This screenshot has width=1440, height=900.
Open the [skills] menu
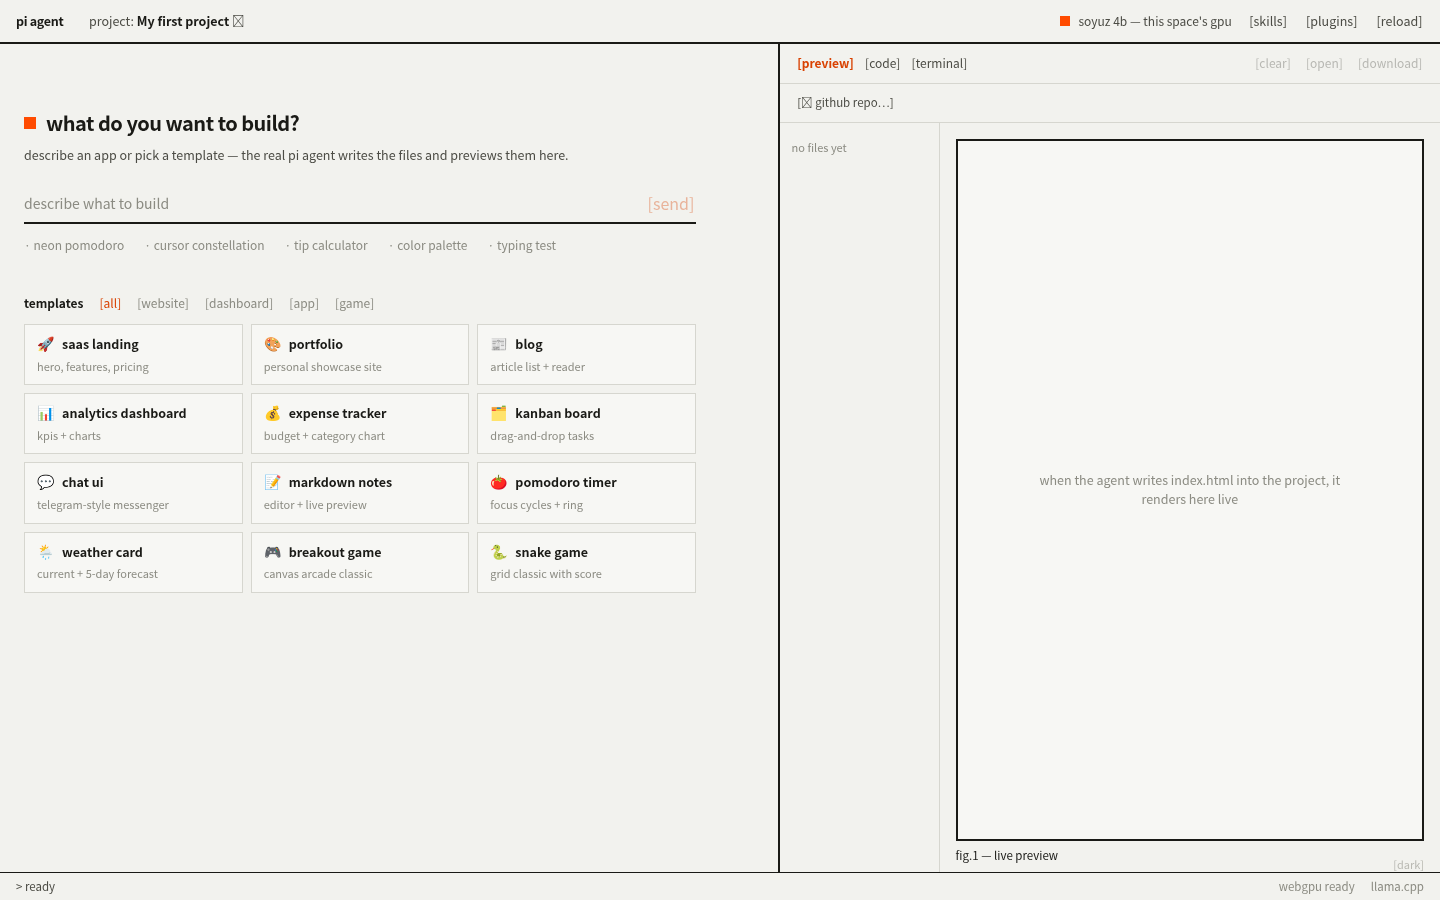(x=1268, y=21)
